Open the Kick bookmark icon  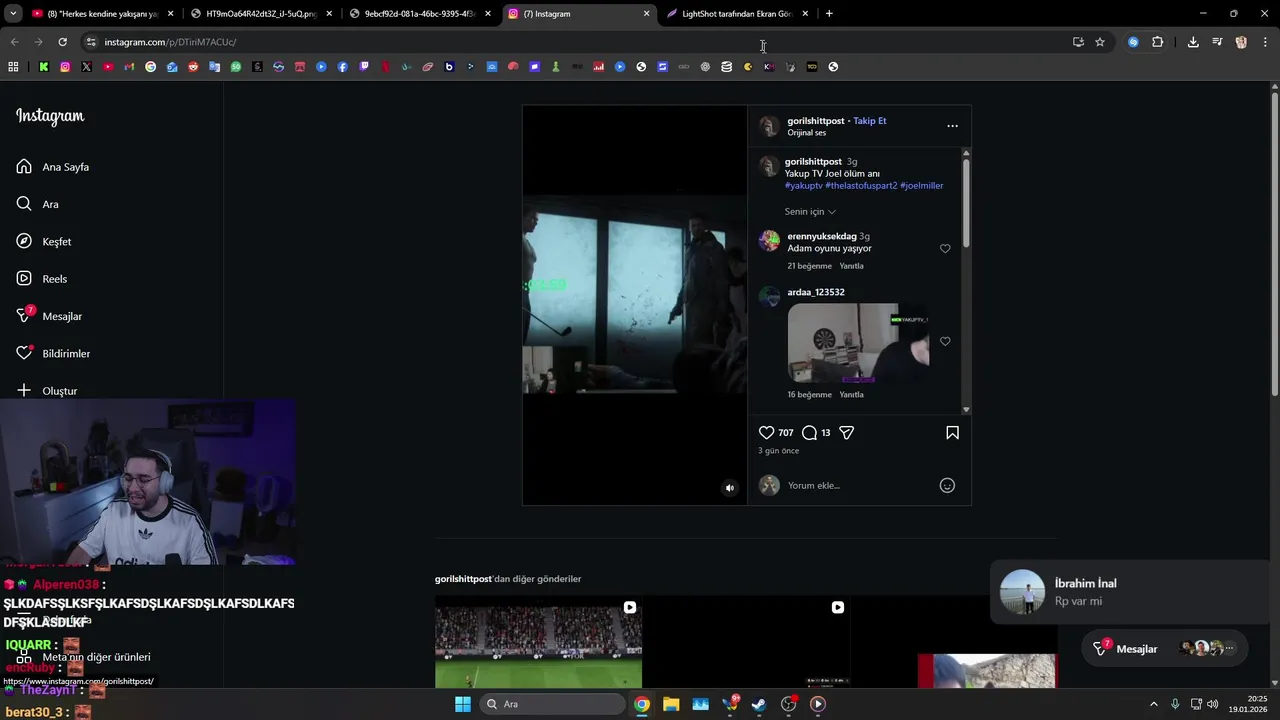[44, 67]
